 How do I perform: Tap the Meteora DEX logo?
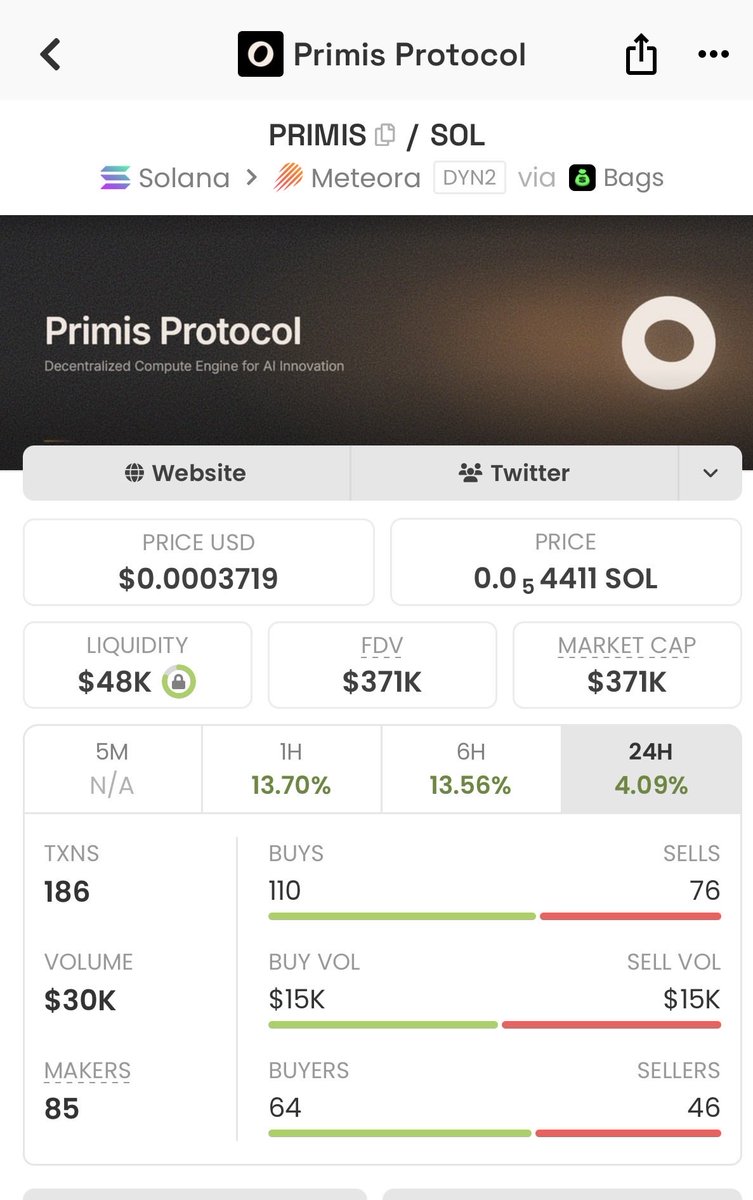coord(289,178)
